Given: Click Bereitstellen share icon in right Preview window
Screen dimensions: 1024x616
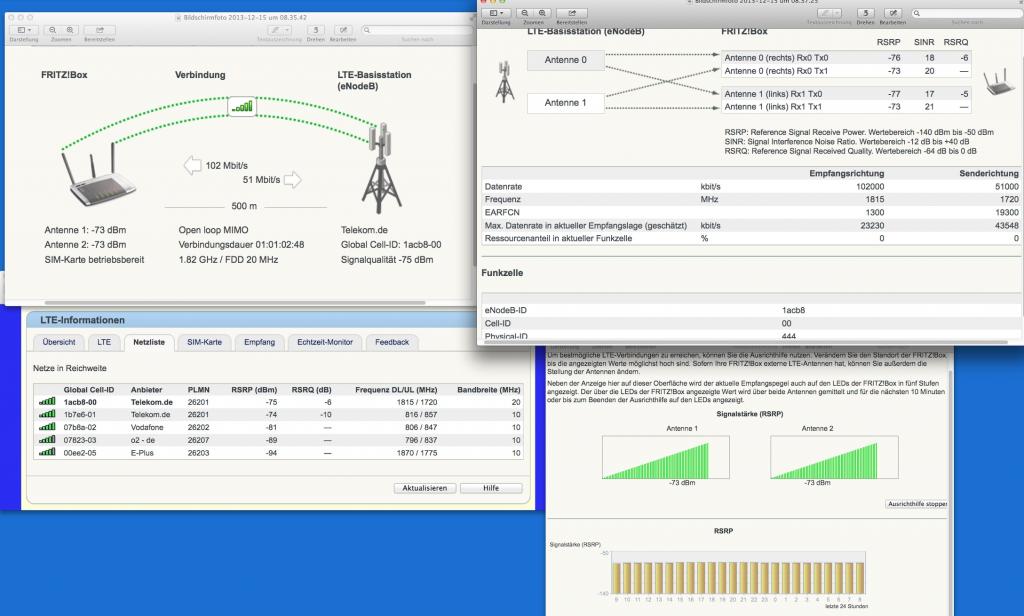Looking at the screenshot, I should coord(572,13).
